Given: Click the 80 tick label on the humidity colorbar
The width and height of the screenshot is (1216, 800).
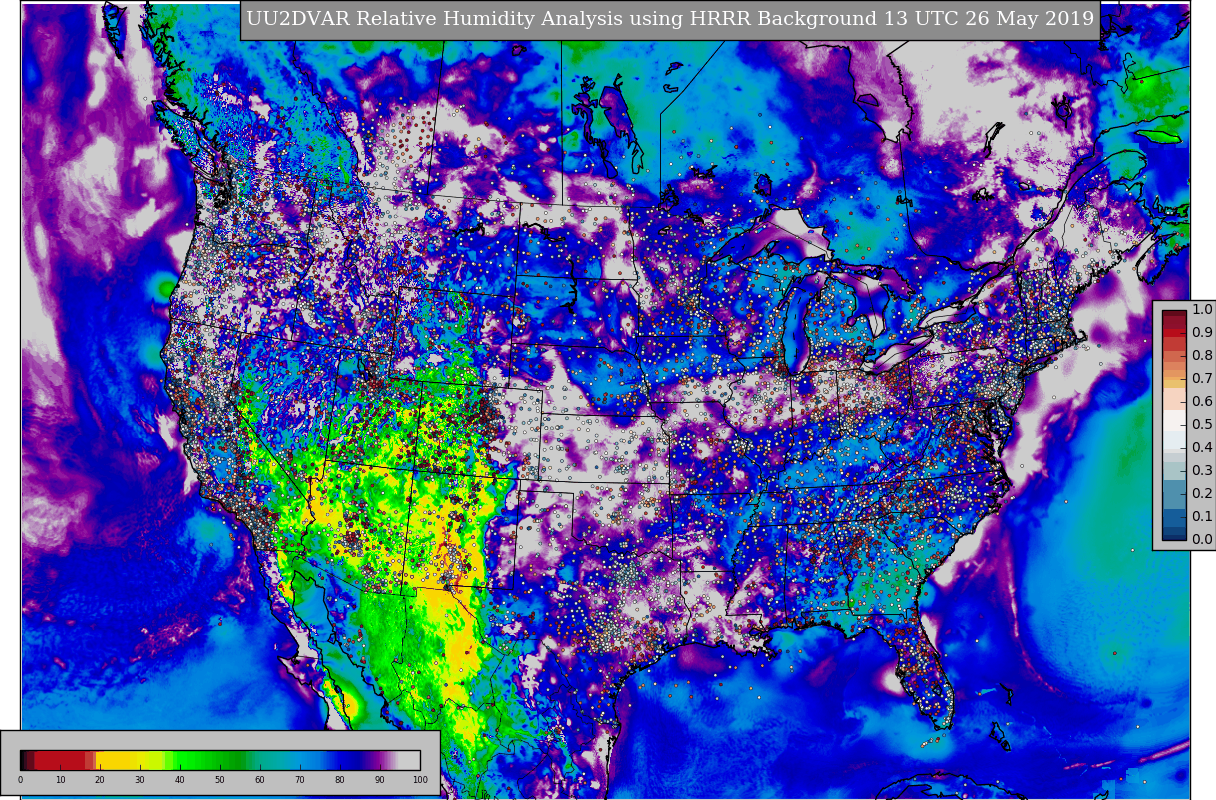Looking at the screenshot, I should point(340,780).
